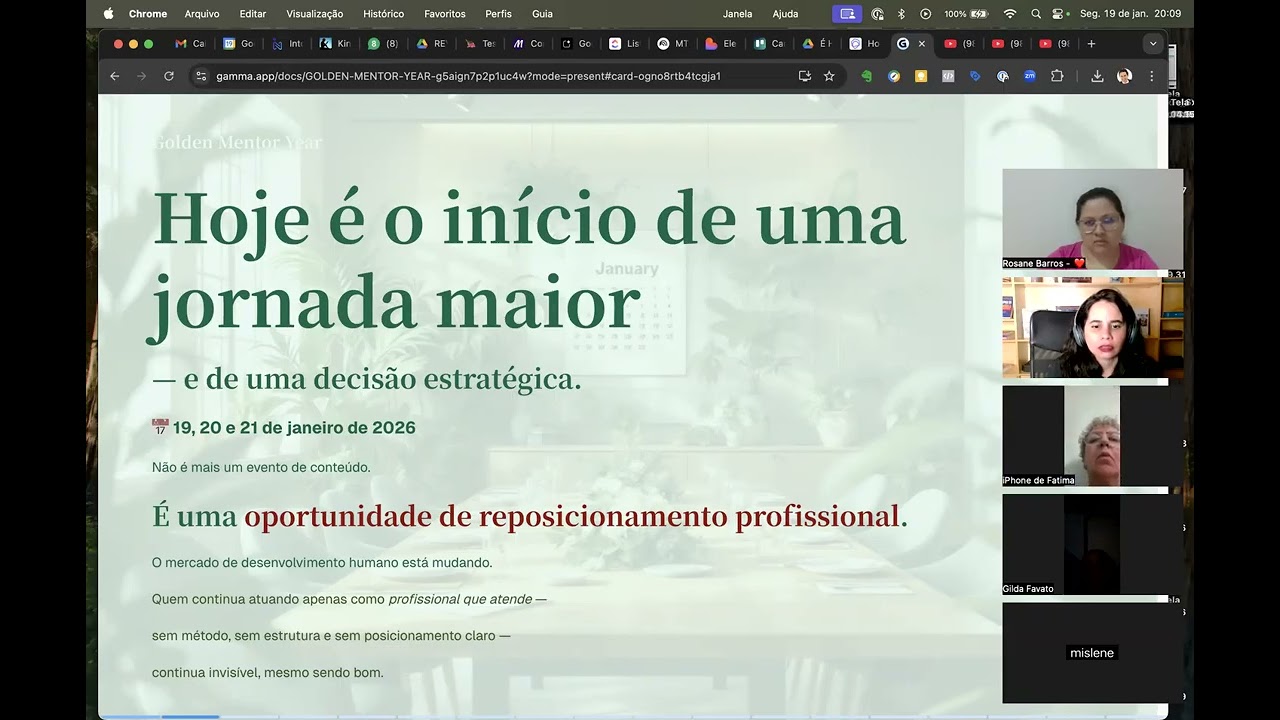Viewport: 1280px width, 720px height.
Task: Open the Extensions puzzle icon
Action: (1057, 76)
